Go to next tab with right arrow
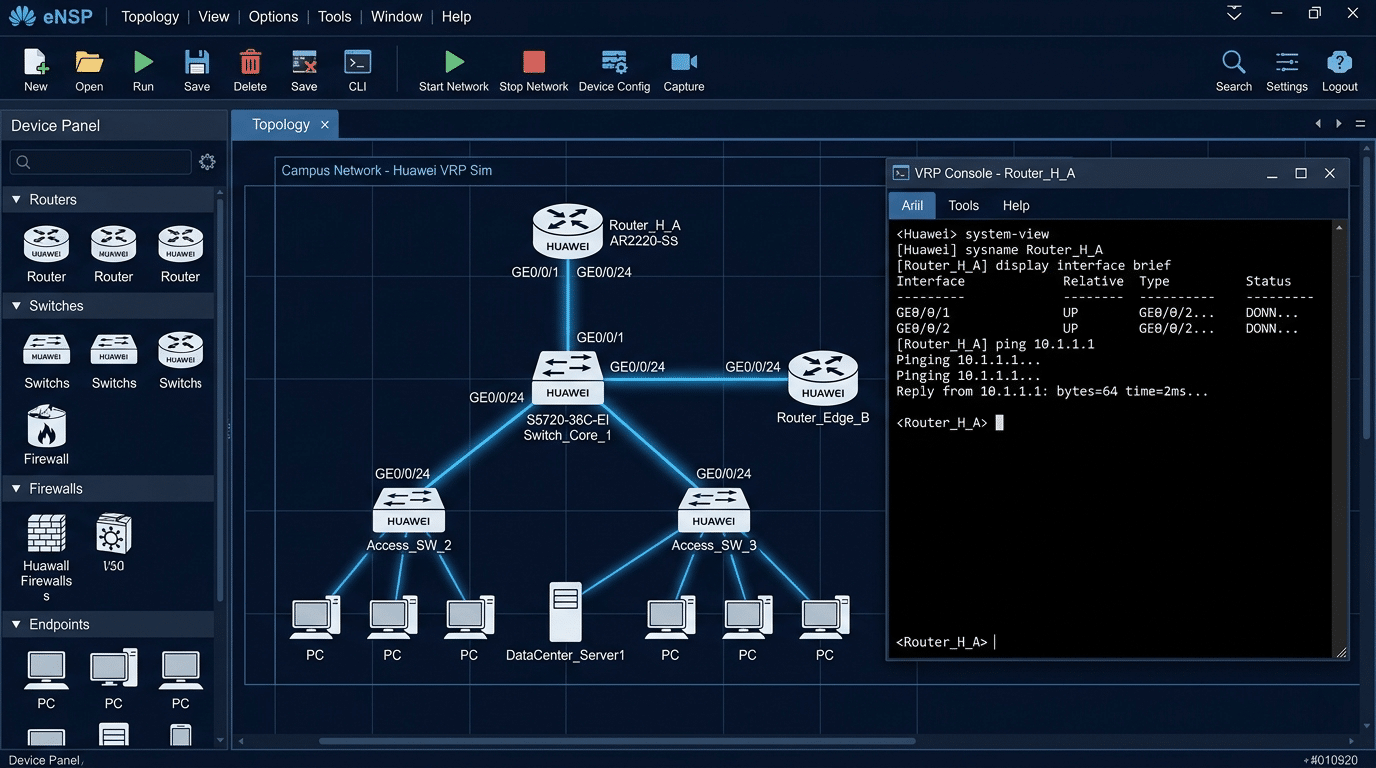Screen dimensions: 1376x768 1339,124
